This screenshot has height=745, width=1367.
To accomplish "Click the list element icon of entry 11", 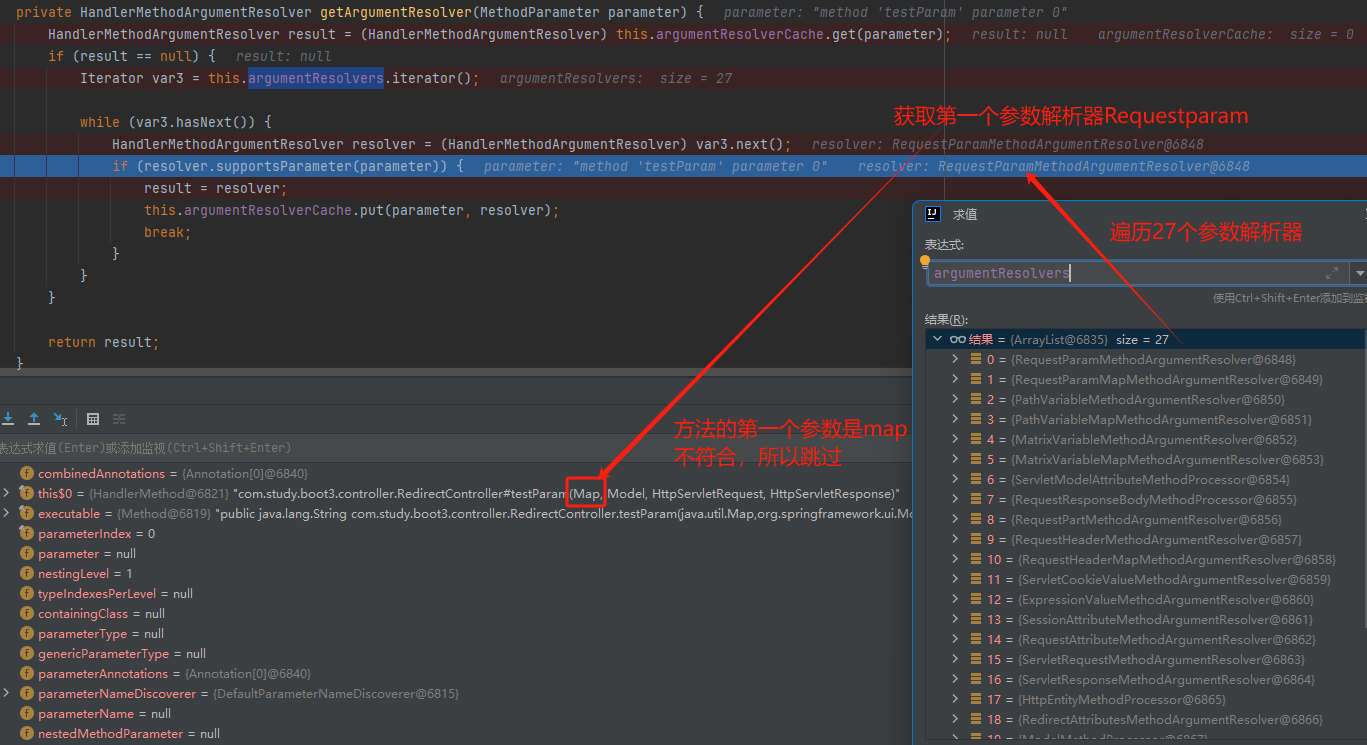I will click(976, 579).
